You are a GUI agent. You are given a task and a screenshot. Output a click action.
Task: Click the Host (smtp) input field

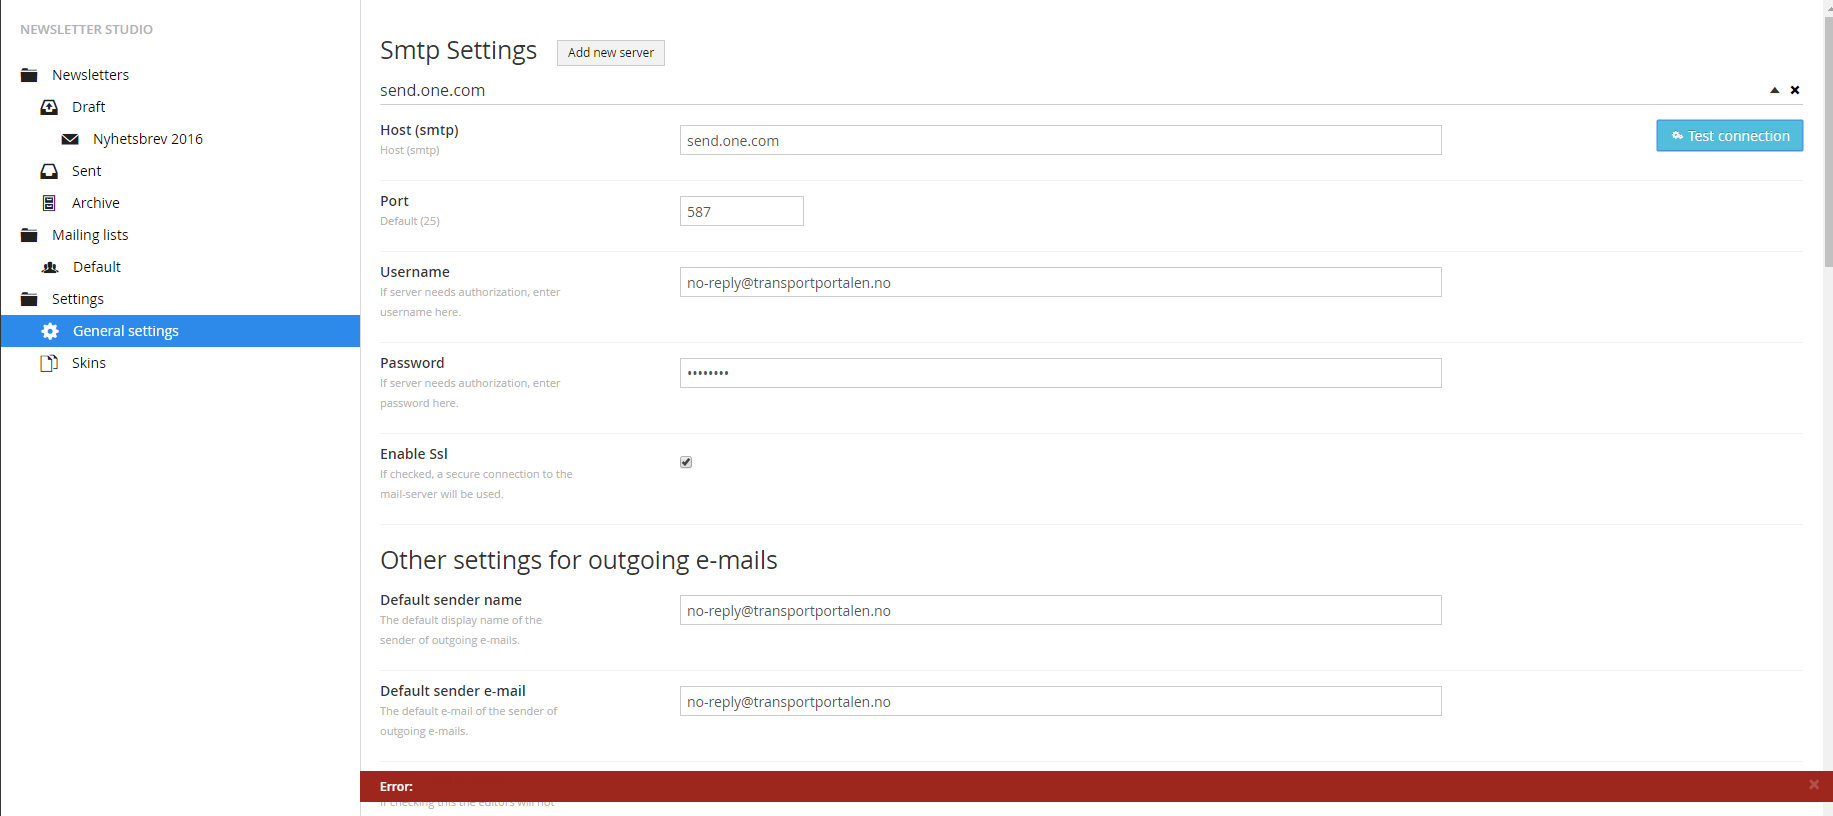coord(1060,140)
